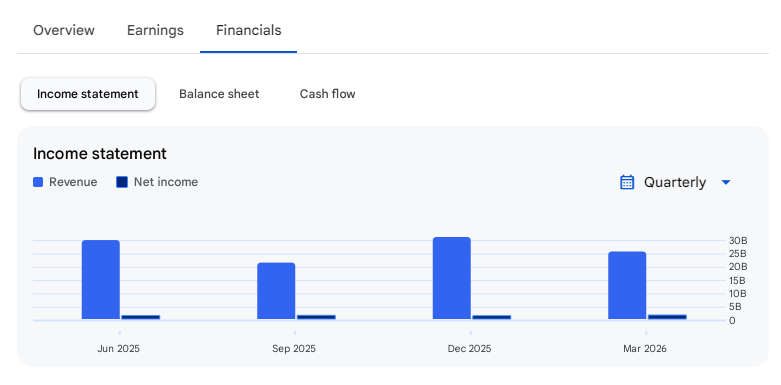Select the Sep 2025 net income bar
Image resolution: width=781 pixels, height=385 pixels.
(x=316, y=317)
